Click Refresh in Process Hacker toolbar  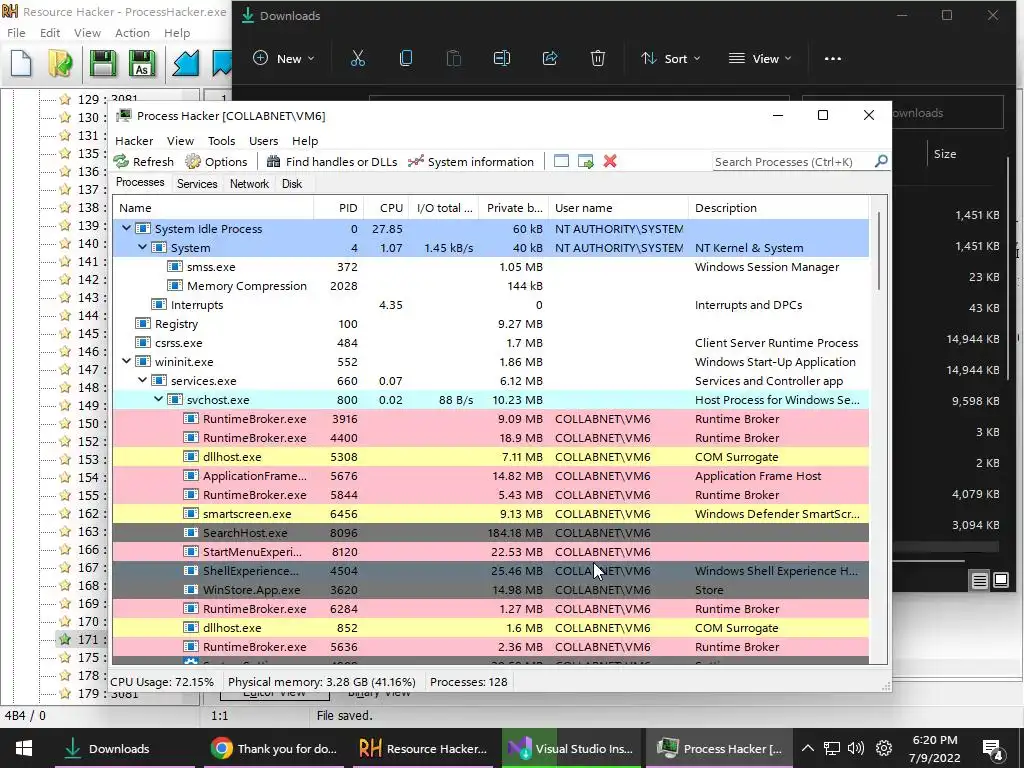coord(144,161)
